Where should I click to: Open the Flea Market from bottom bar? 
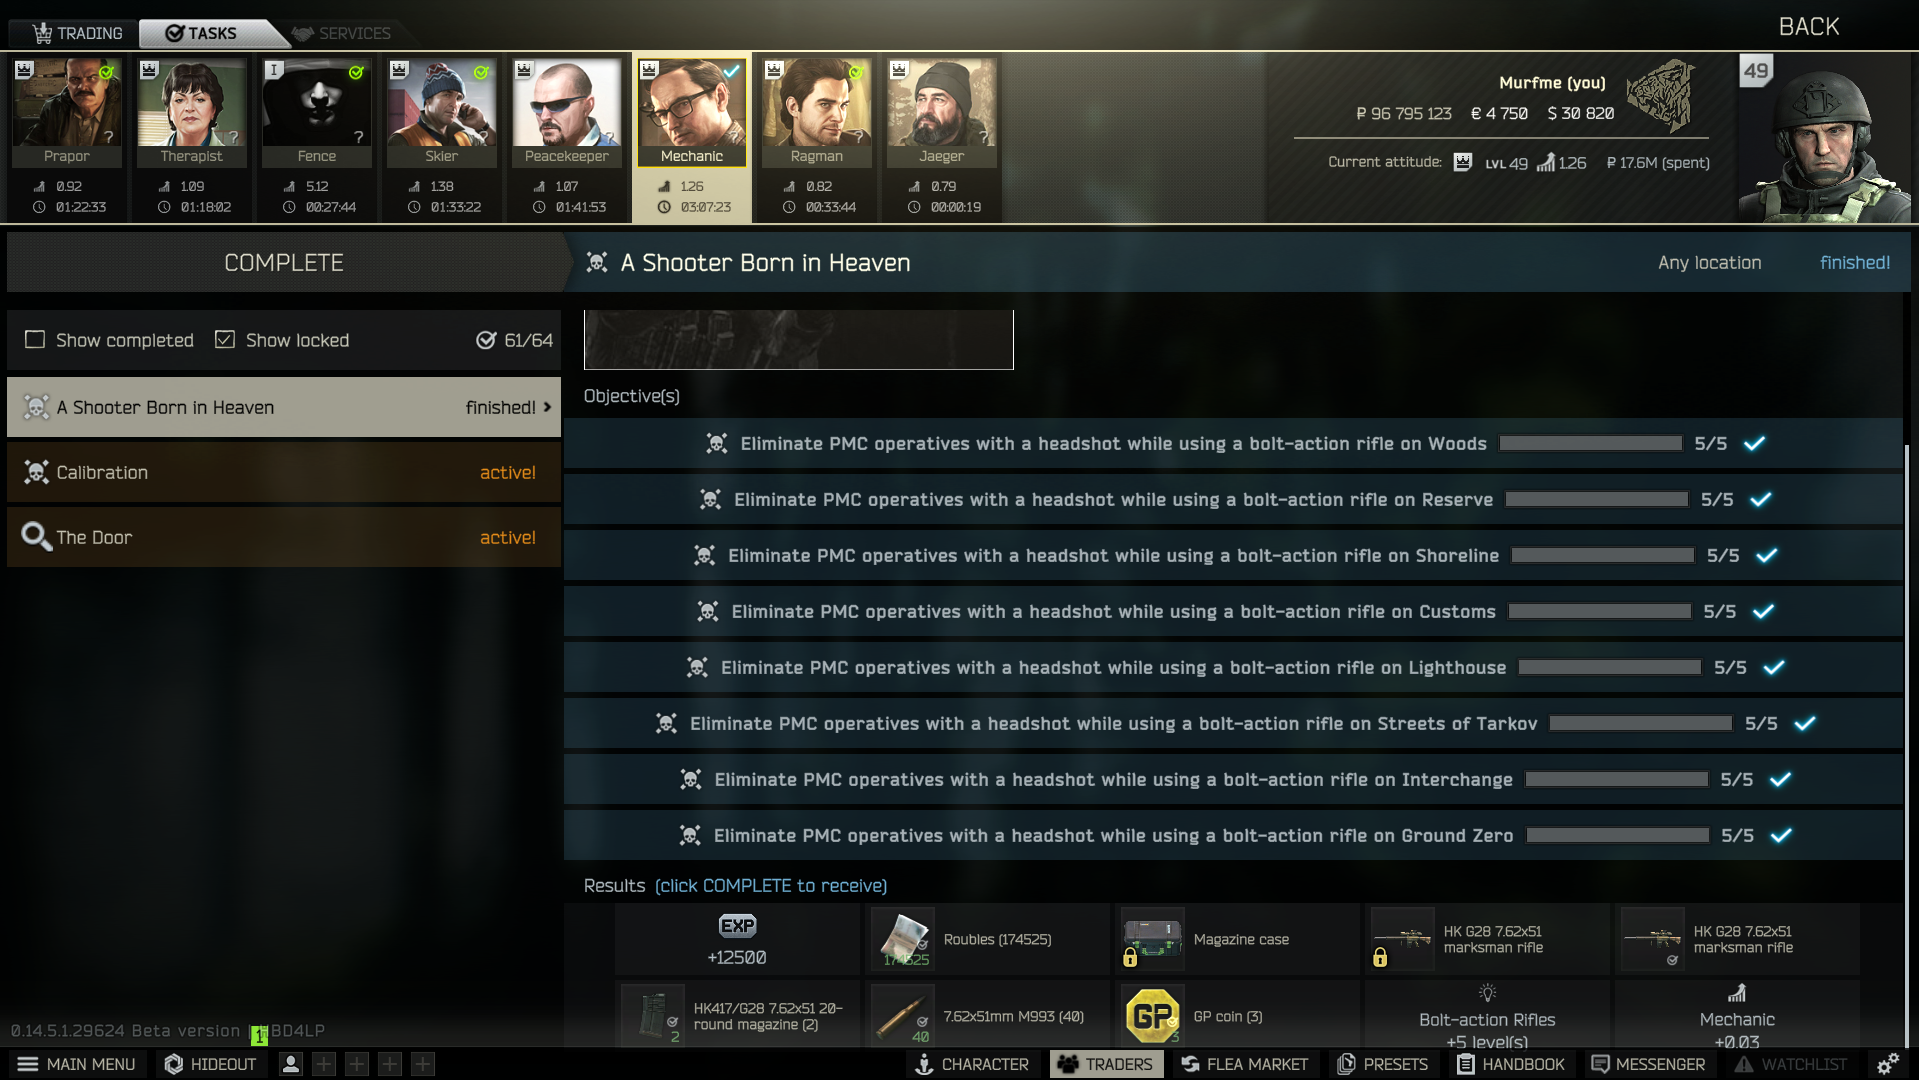coord(1245,1064)
